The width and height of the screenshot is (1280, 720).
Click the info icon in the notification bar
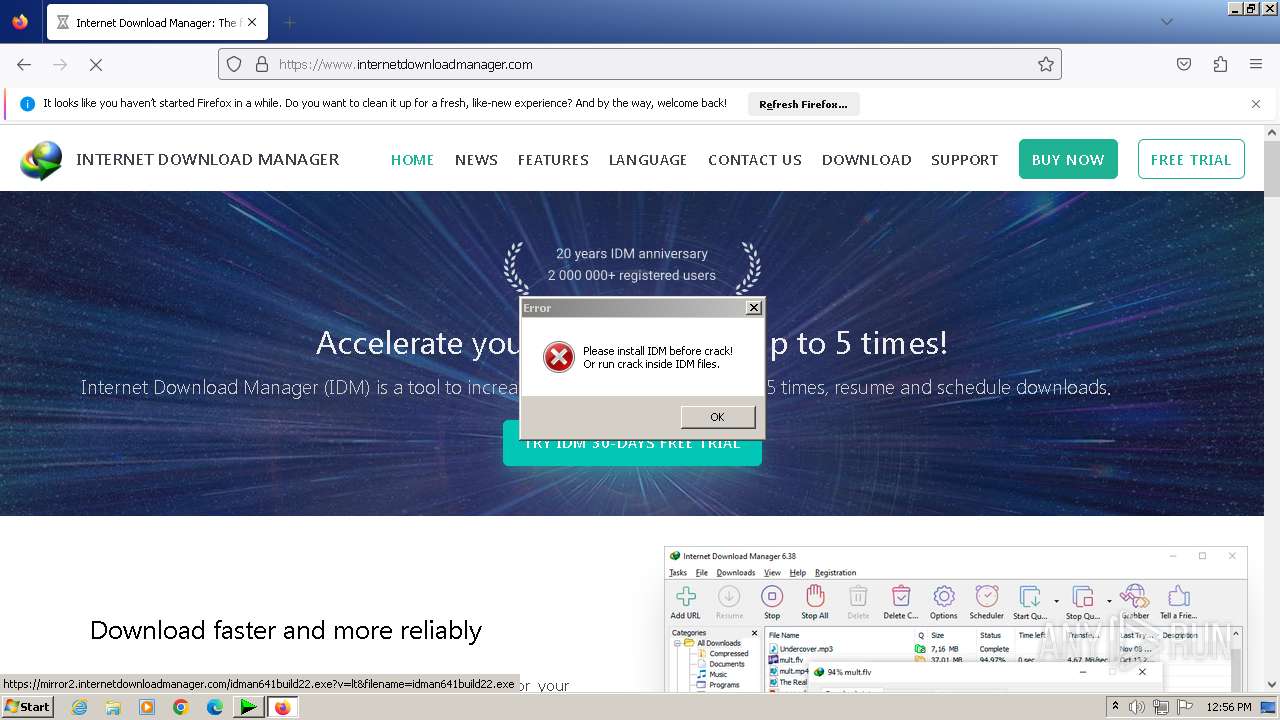pyautogui.click(x=27, y=103)
